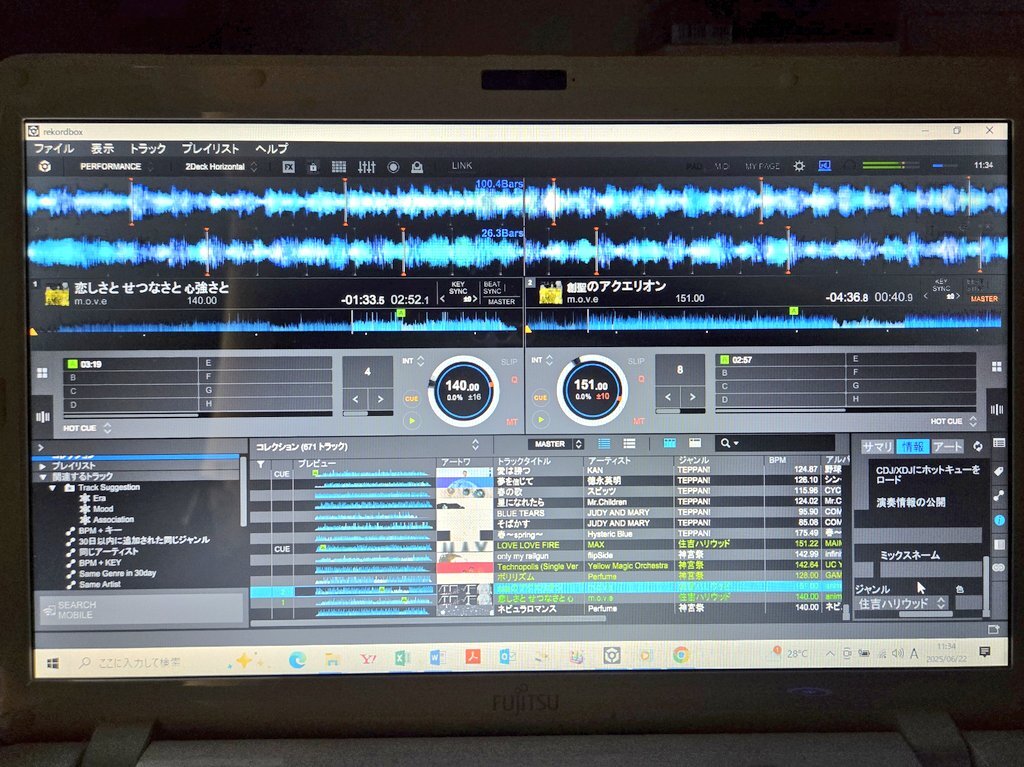1024x767 pixels.
Task: Open the FX panel from the toolbar
Action: tap(289, 167)
